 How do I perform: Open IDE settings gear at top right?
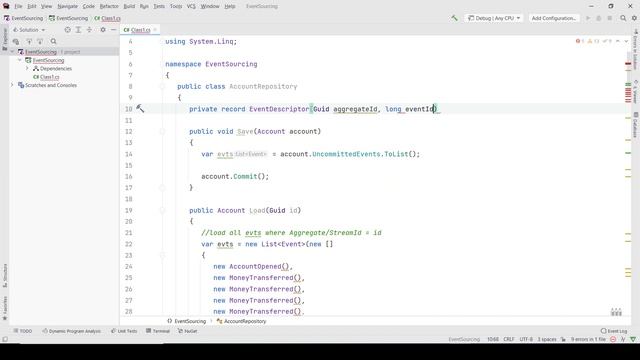pos(634,18)
